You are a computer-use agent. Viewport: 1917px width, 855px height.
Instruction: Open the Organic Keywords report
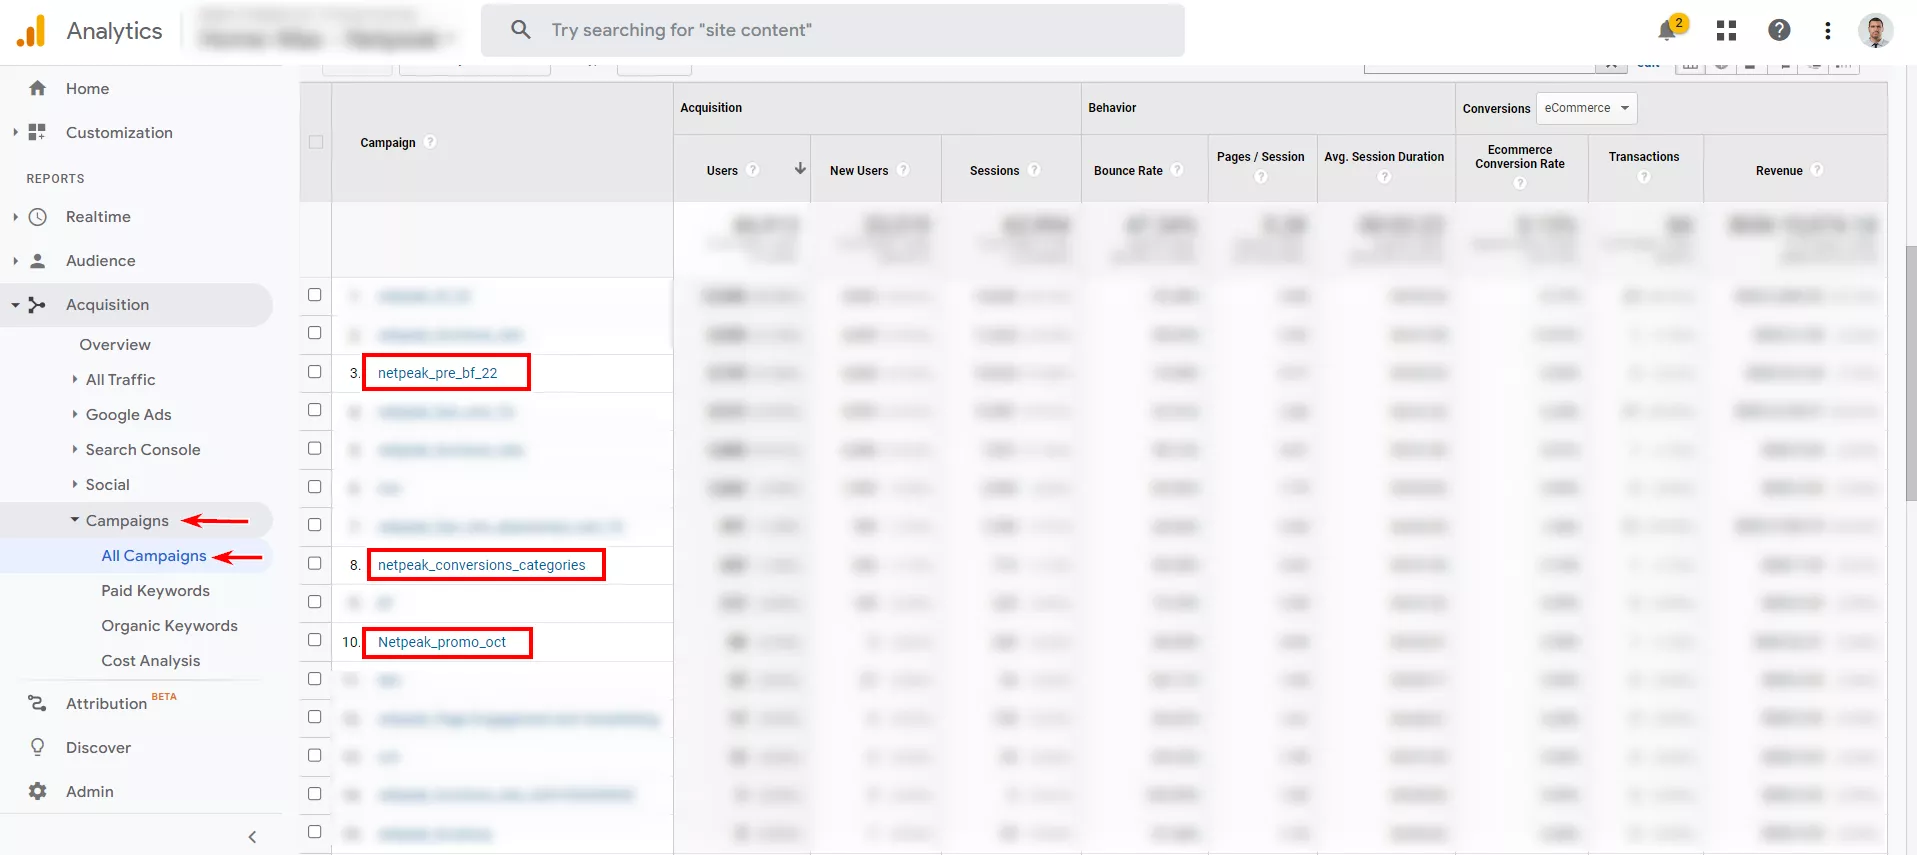[x=169, y=626]
